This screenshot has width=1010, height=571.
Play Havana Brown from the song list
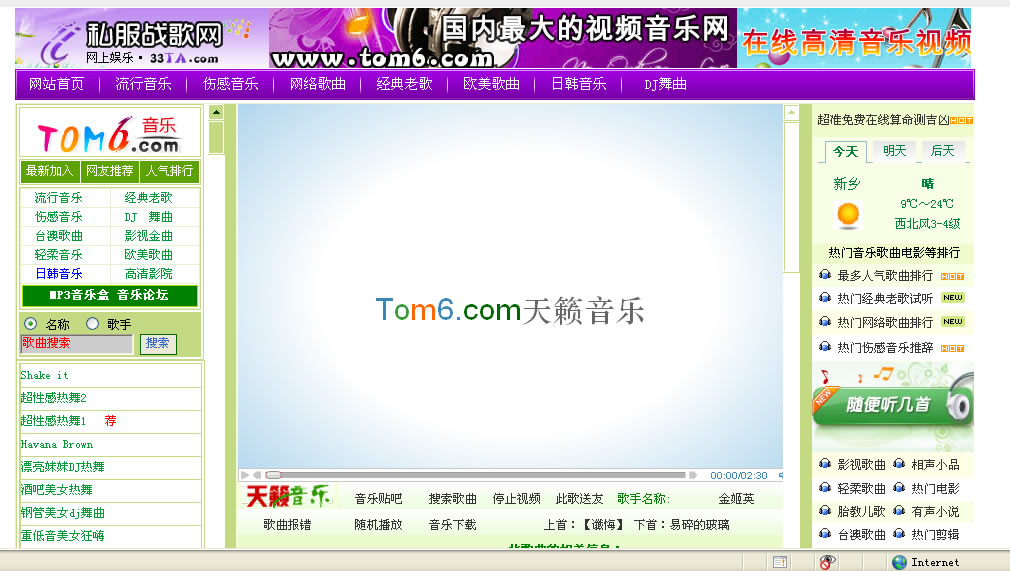pyautogui.click(x=57, y=444)
